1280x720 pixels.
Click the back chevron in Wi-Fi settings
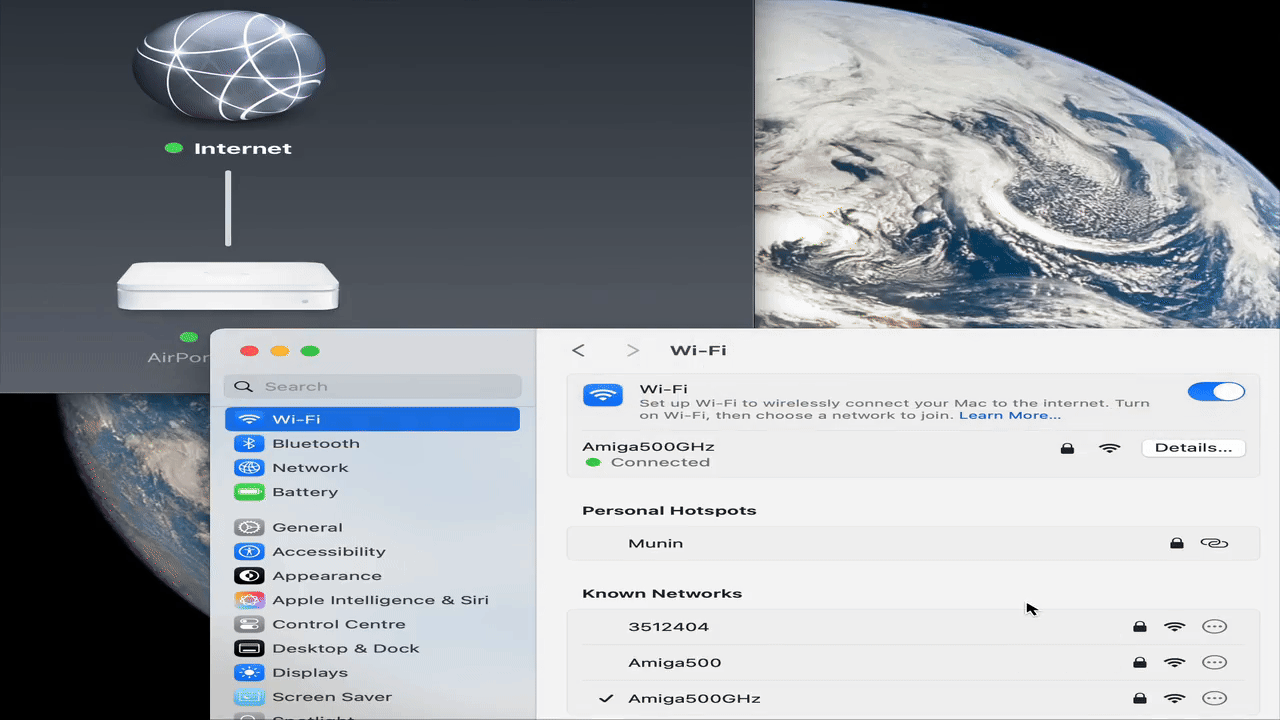[x=578, y=350]
